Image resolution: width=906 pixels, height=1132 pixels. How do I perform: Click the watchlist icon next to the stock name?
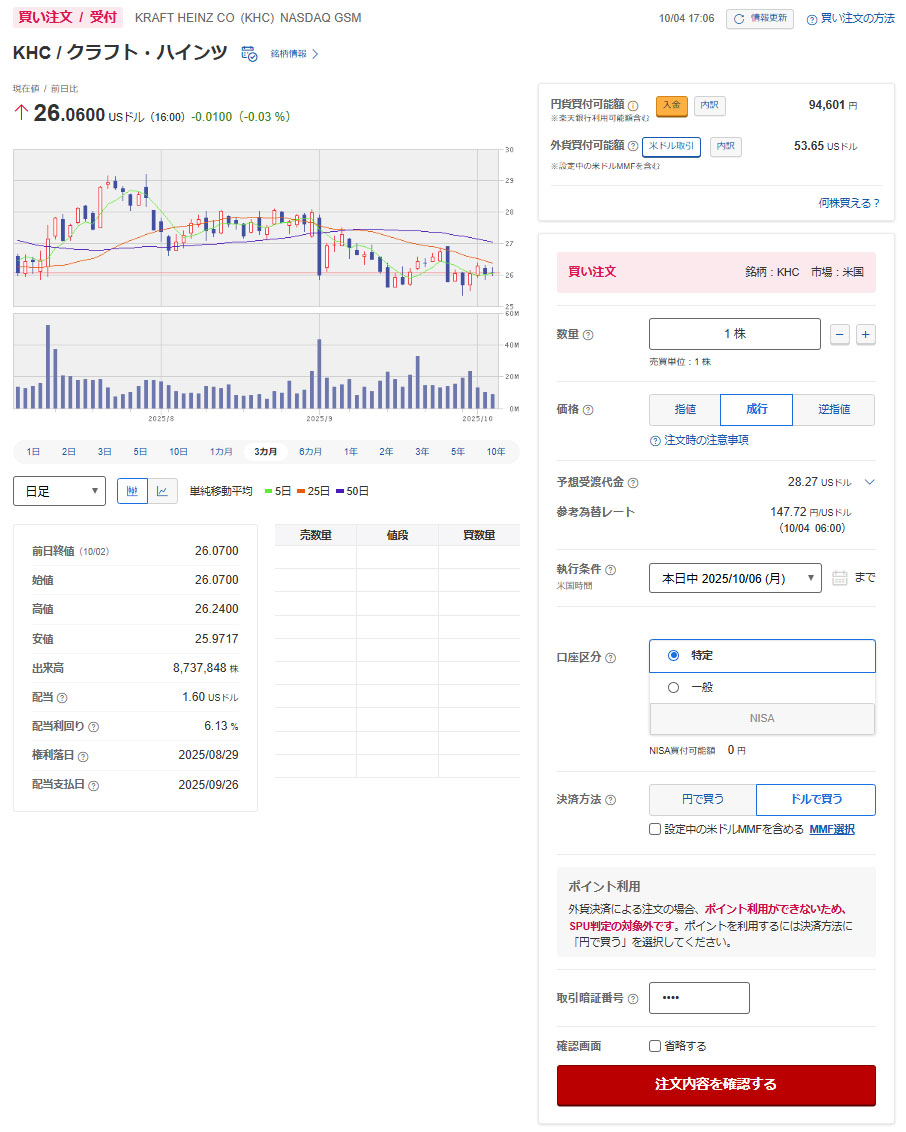pos(249,54)
